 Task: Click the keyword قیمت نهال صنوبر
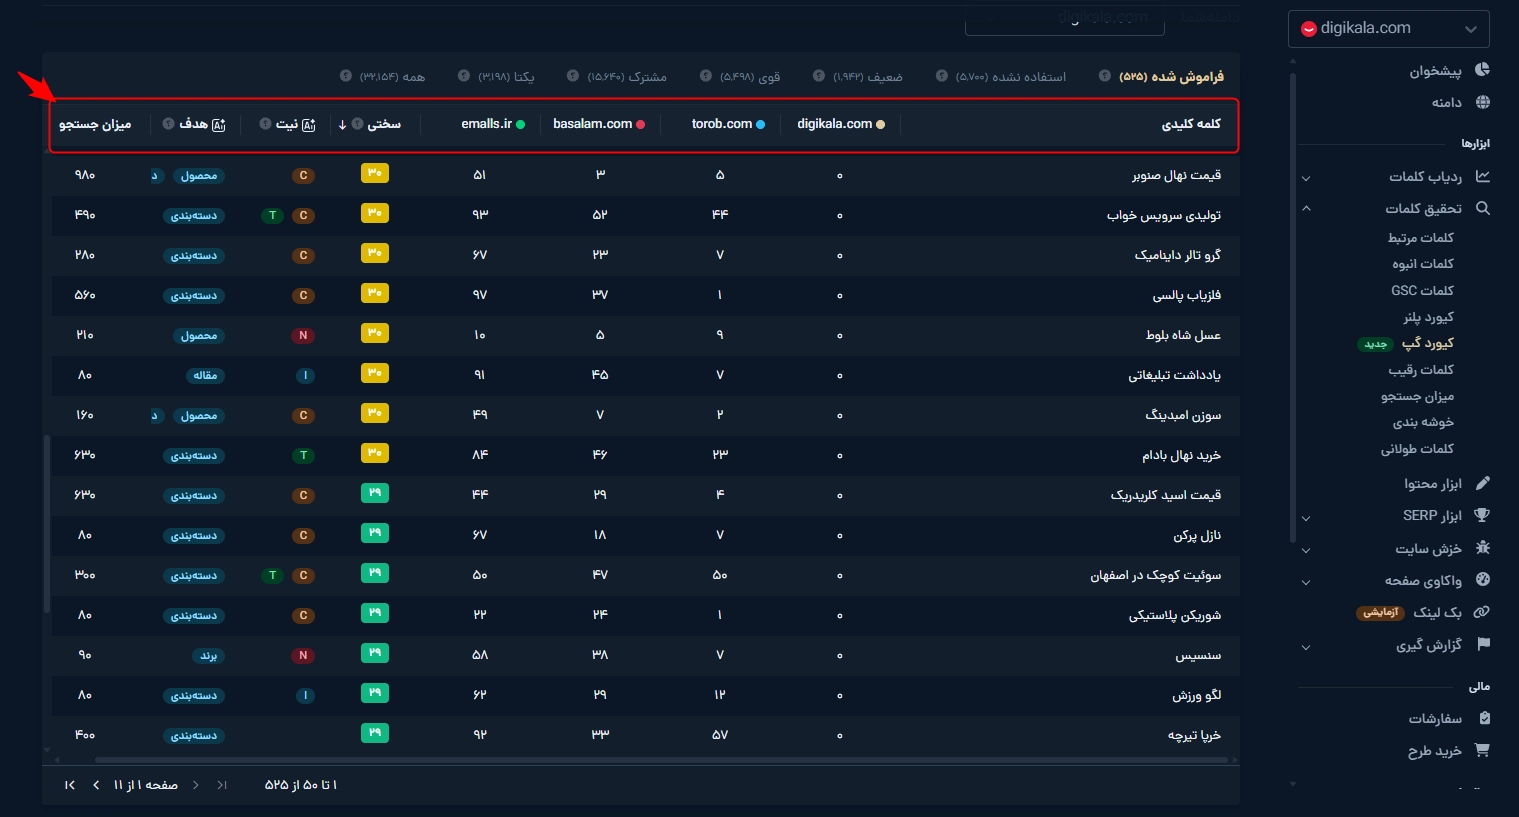pyautogui.click(x=1176, y=175)
